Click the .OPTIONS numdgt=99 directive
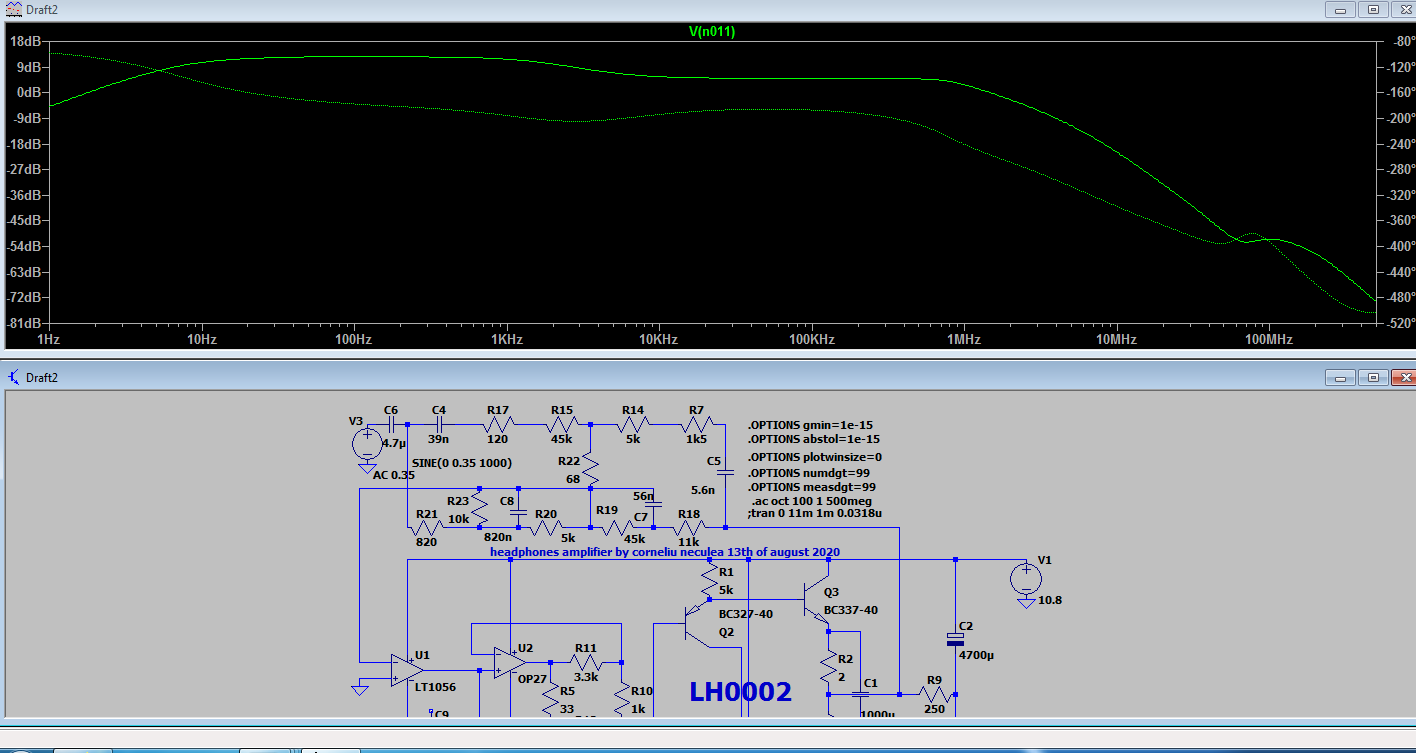 810,473
